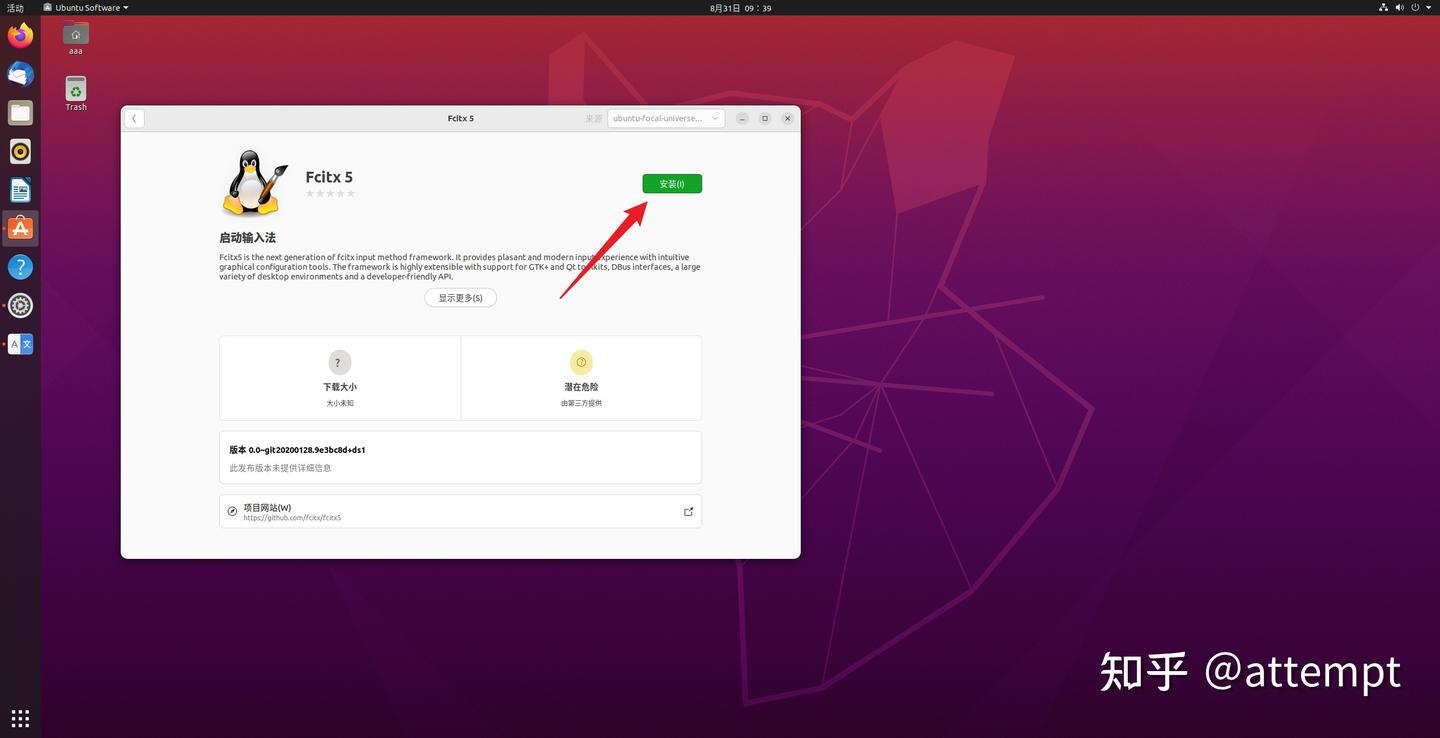
Task: Open the Ubuntu Software top bar menu
Action: [85, 7]
